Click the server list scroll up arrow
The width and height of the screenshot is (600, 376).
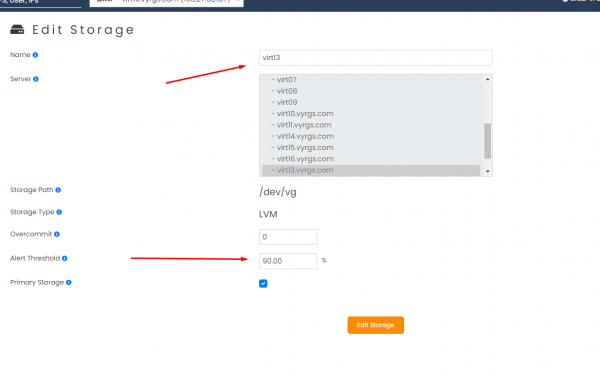click(x=488, y=79)
